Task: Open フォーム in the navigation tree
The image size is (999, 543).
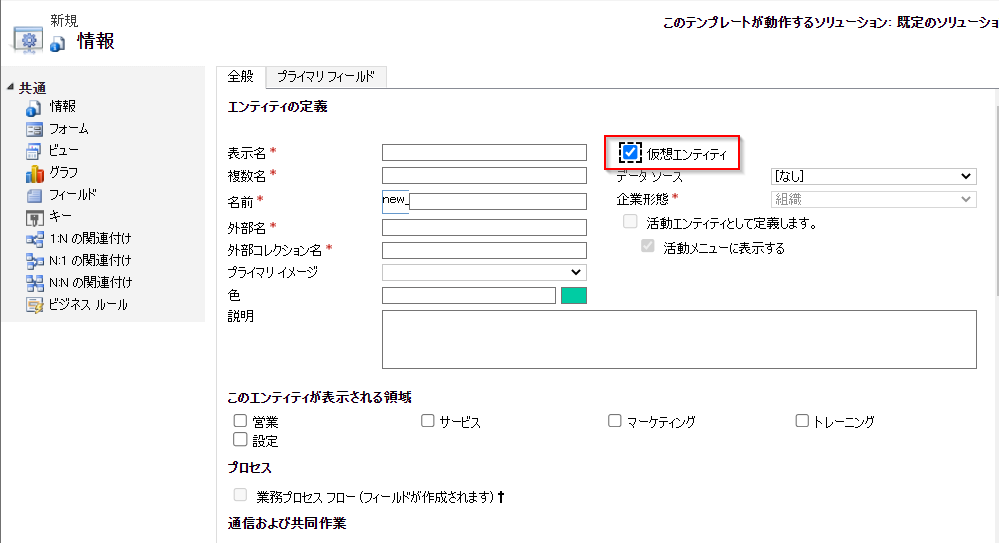Action: [x=69, y=129]
